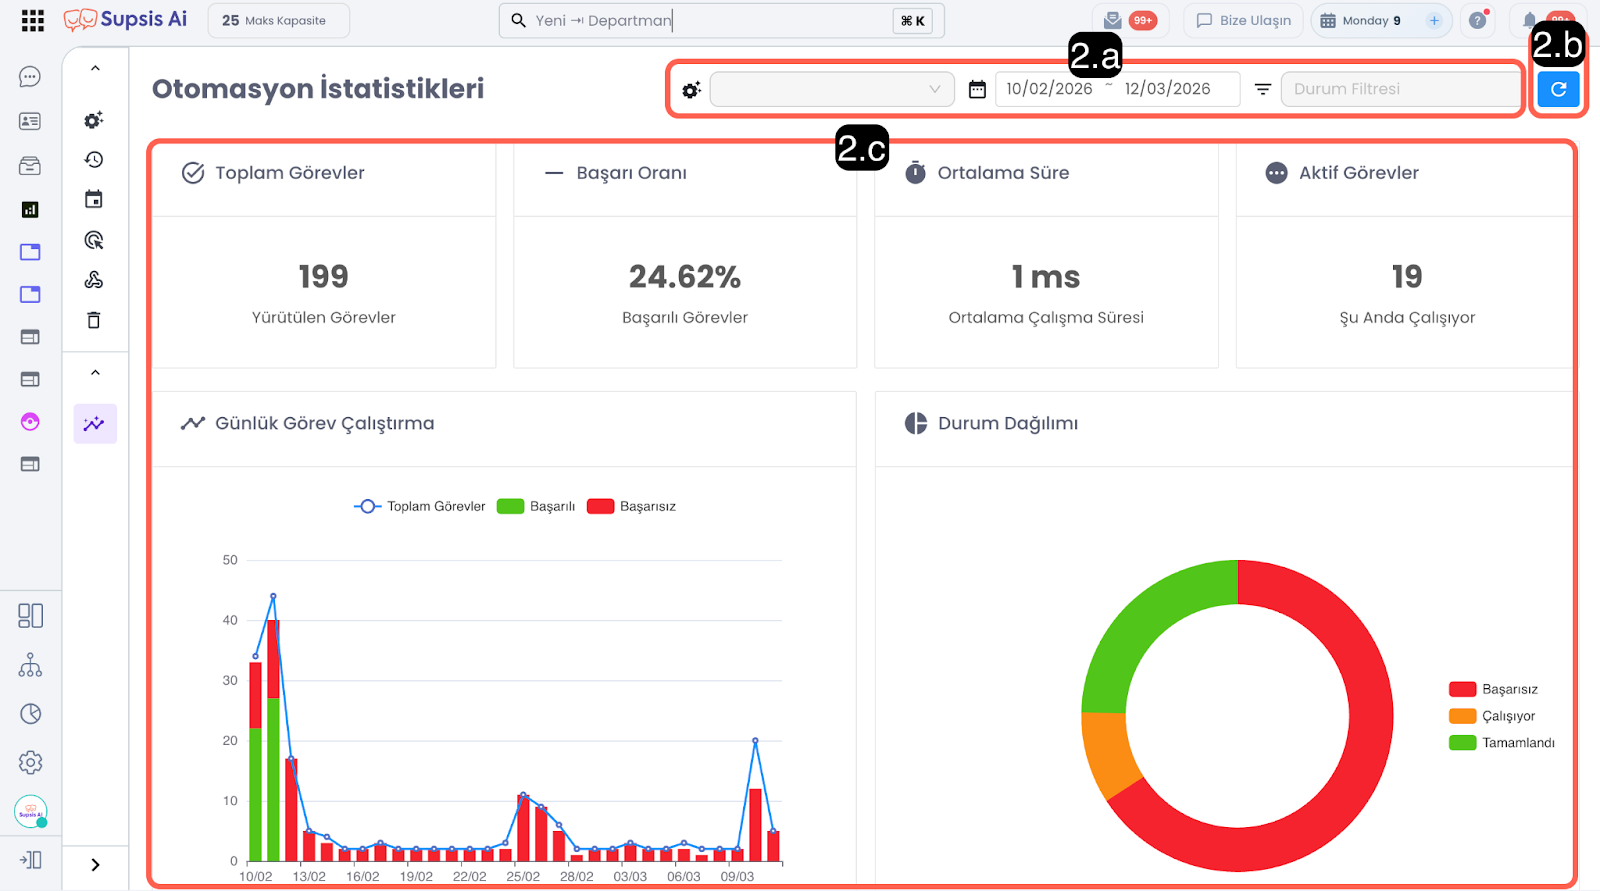Collapse the top sidebar submenu section chevron
This screenshot has width=1600, height=891.
point(95,69)
